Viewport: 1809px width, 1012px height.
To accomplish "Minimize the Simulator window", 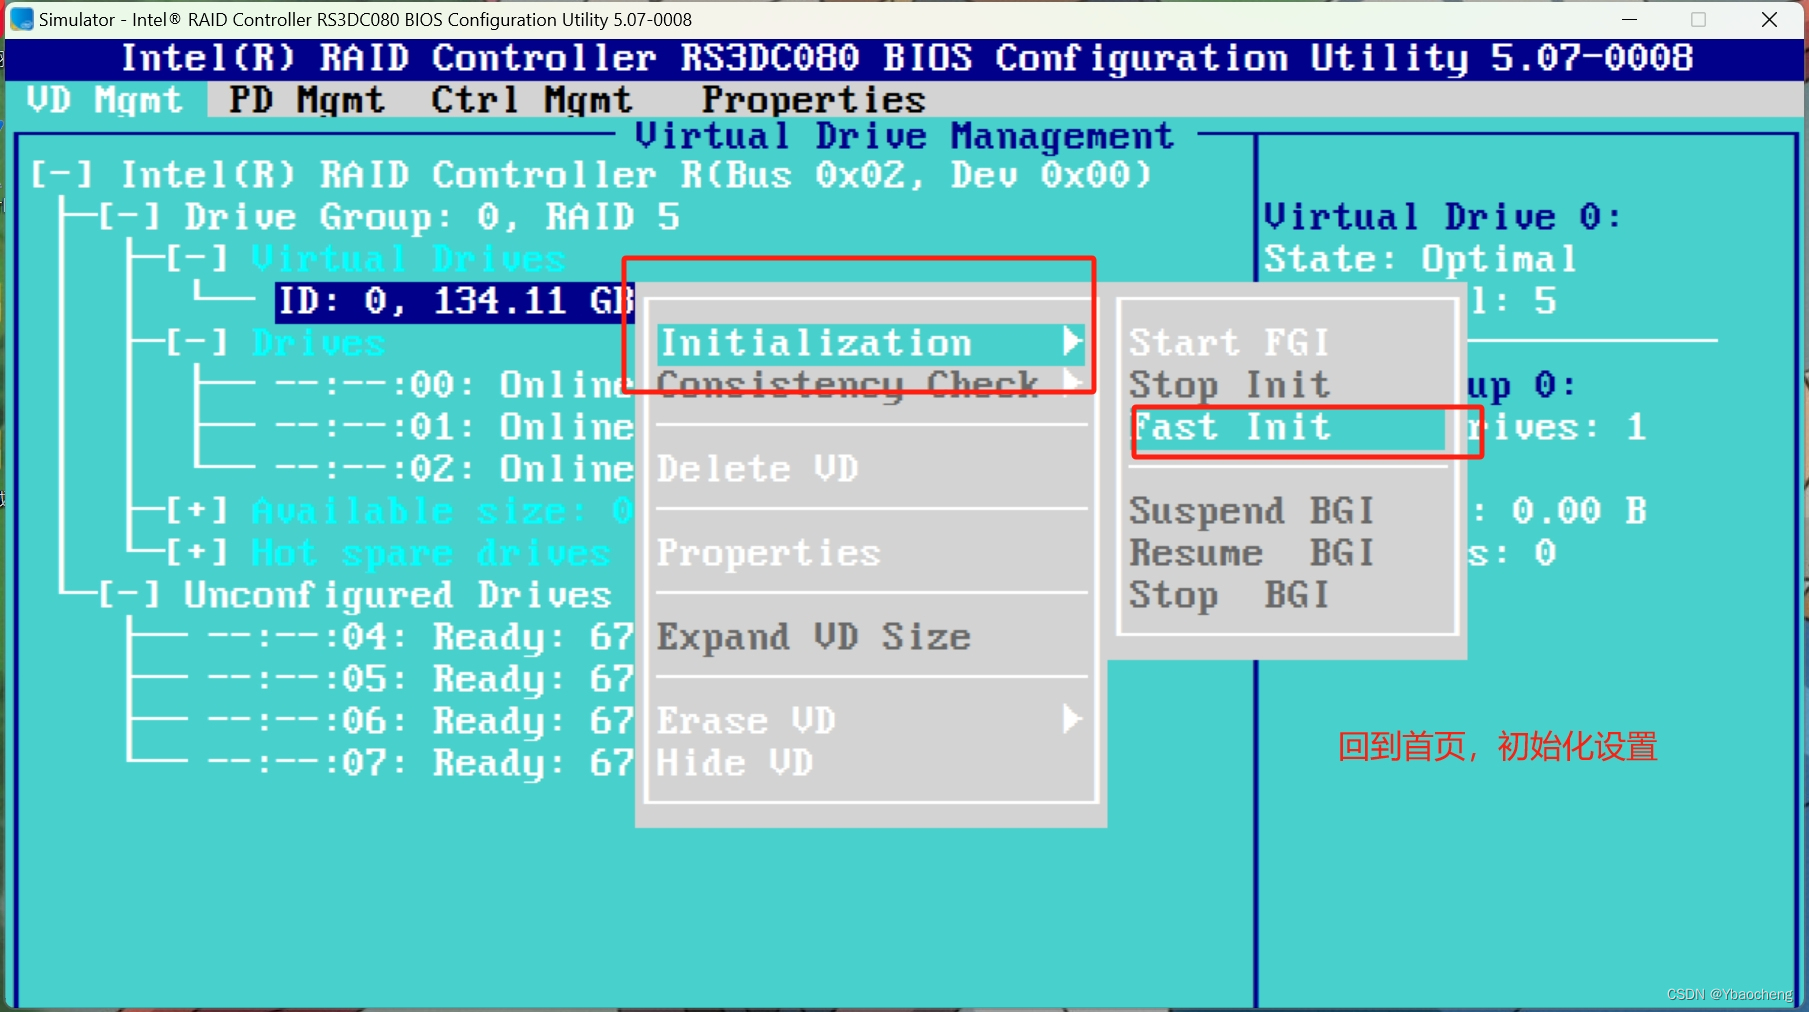I will coord(1629,19).
